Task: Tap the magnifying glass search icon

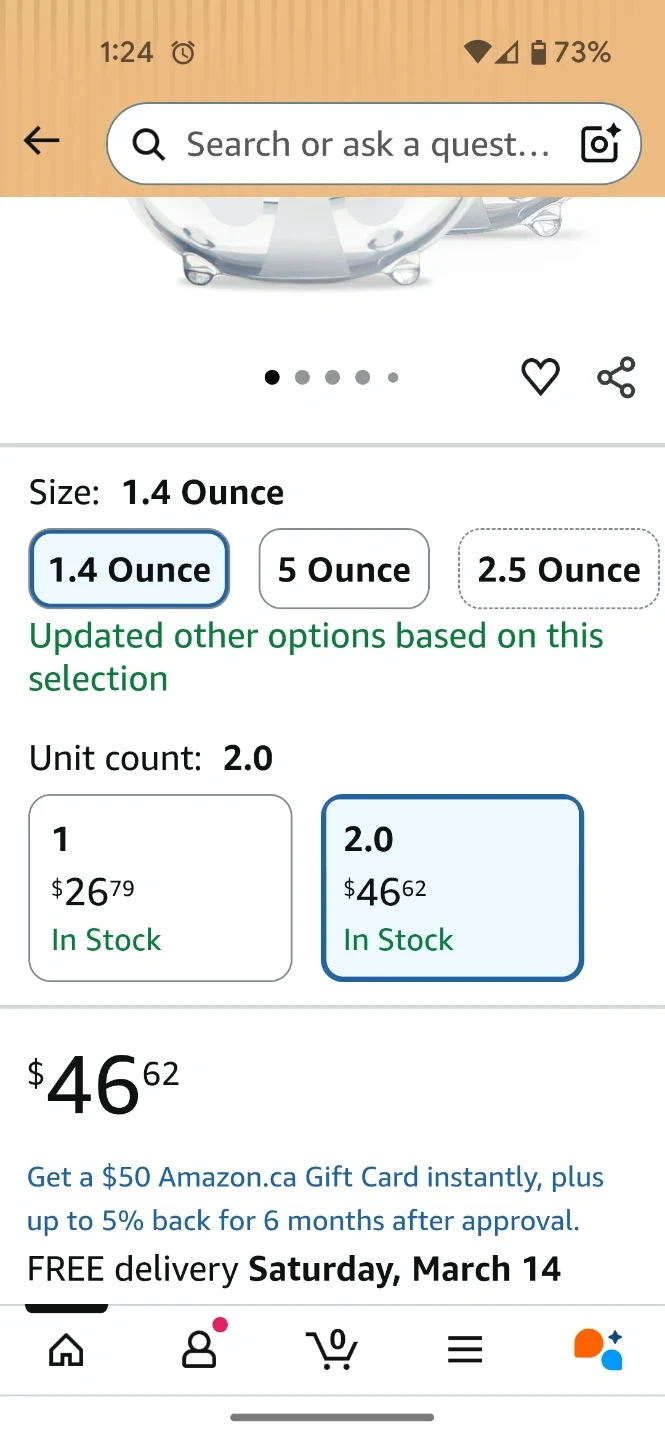Action: click(x=149, y=145)
